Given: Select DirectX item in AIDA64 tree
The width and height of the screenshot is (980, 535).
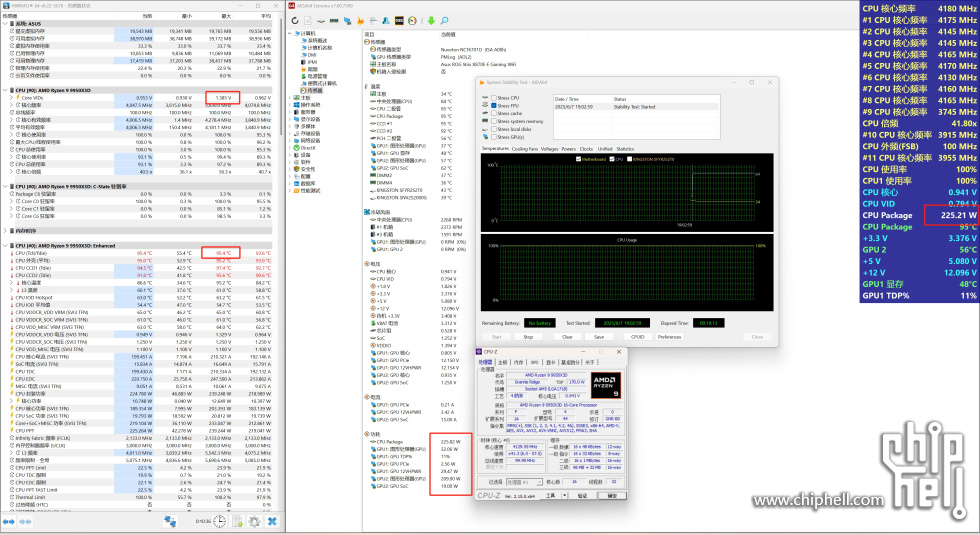Looking at the screenshot, I should 308,148.
